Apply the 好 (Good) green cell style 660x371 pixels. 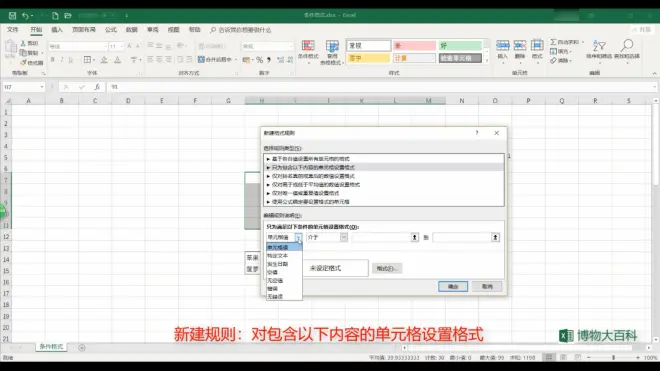[x=460, y=45]
